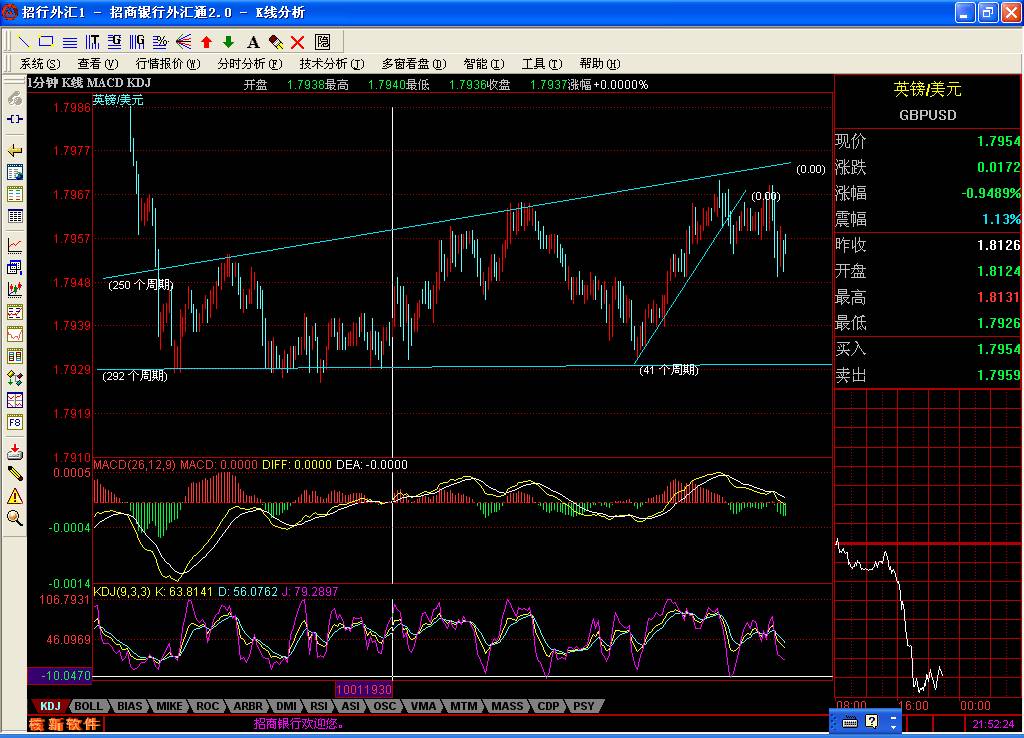This screenshot has width=1024, height=738.
Task: Click the red up arrow marker tool
Action: tap(206, 42)
